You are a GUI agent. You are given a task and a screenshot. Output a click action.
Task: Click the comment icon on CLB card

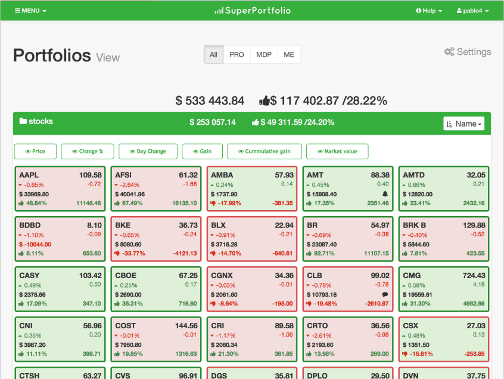click(385, 294)
